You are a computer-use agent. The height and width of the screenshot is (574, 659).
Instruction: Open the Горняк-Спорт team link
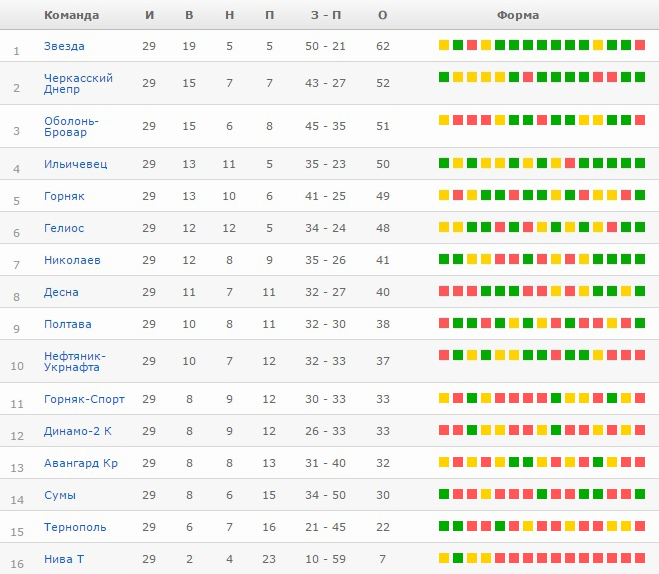click(84, 399)
